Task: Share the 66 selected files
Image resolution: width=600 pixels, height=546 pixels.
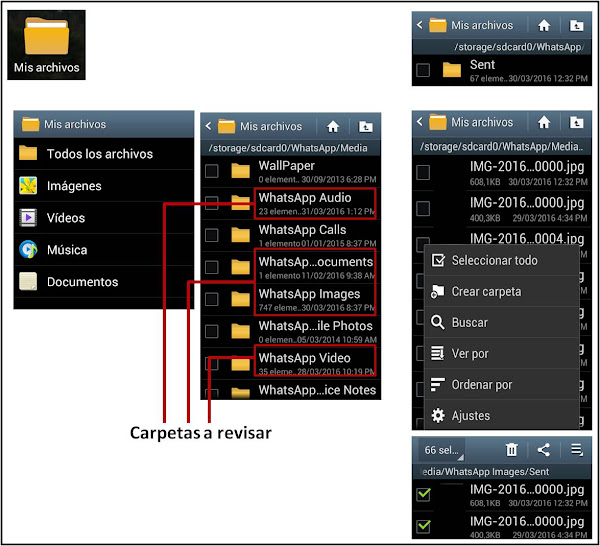Action: (544, 450)
